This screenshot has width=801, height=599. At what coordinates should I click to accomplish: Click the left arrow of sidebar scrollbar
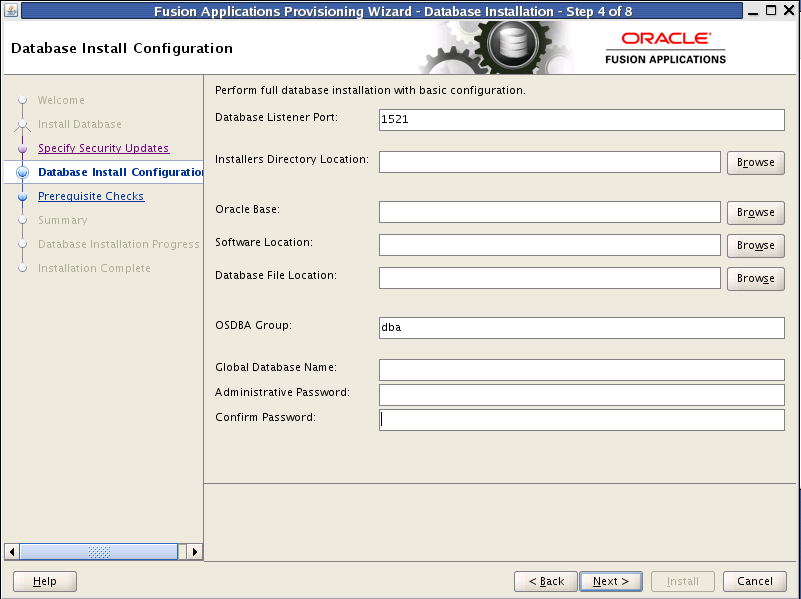point(12,552)
